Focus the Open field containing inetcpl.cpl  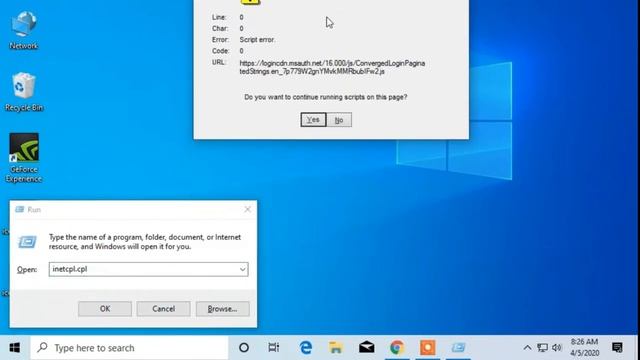148,269
